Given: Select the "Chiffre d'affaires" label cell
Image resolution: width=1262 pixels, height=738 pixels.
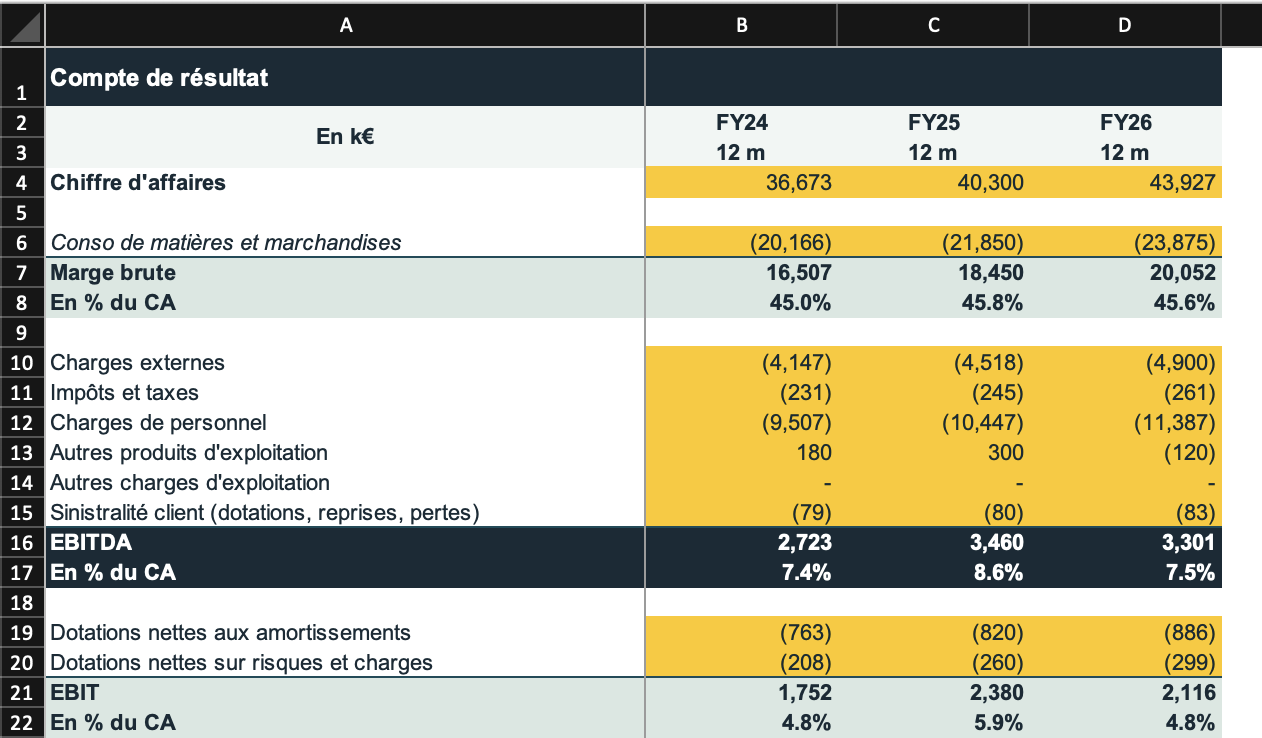Looking at the screenshot, I should 345,183.
